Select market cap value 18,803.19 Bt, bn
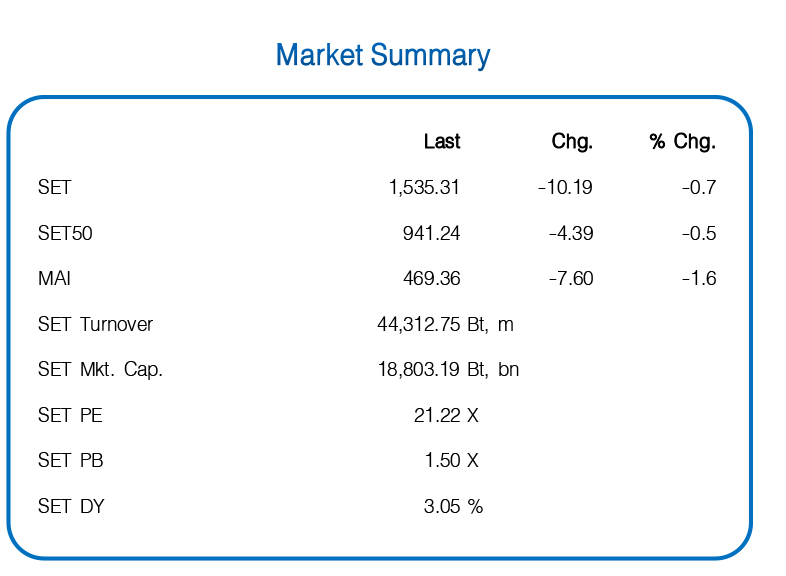Viewport: 786px width, 576px height. pos(448,370)
